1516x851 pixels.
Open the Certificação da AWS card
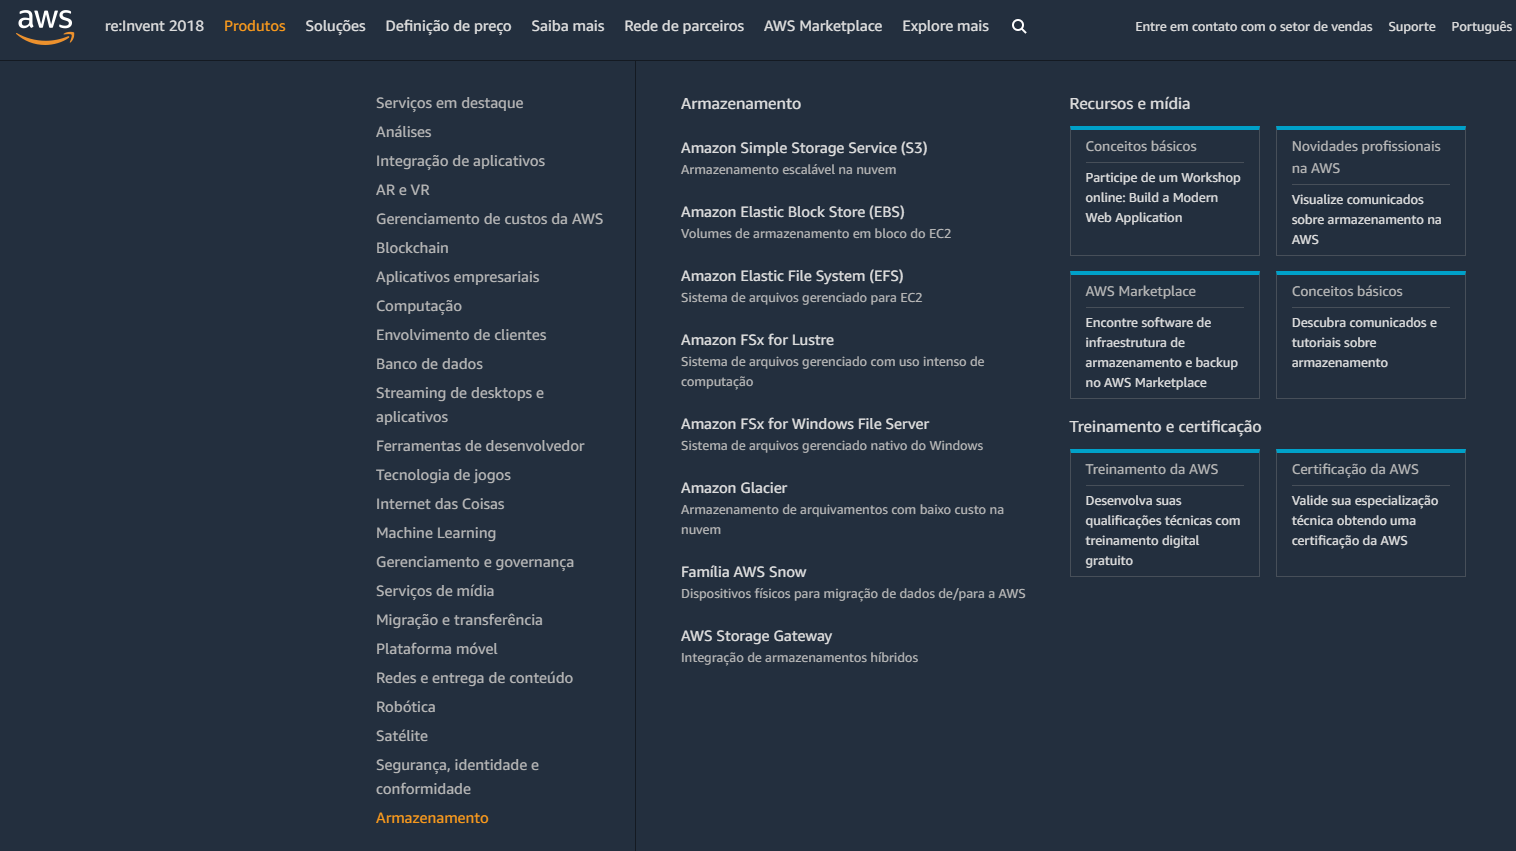[1370, 513]
